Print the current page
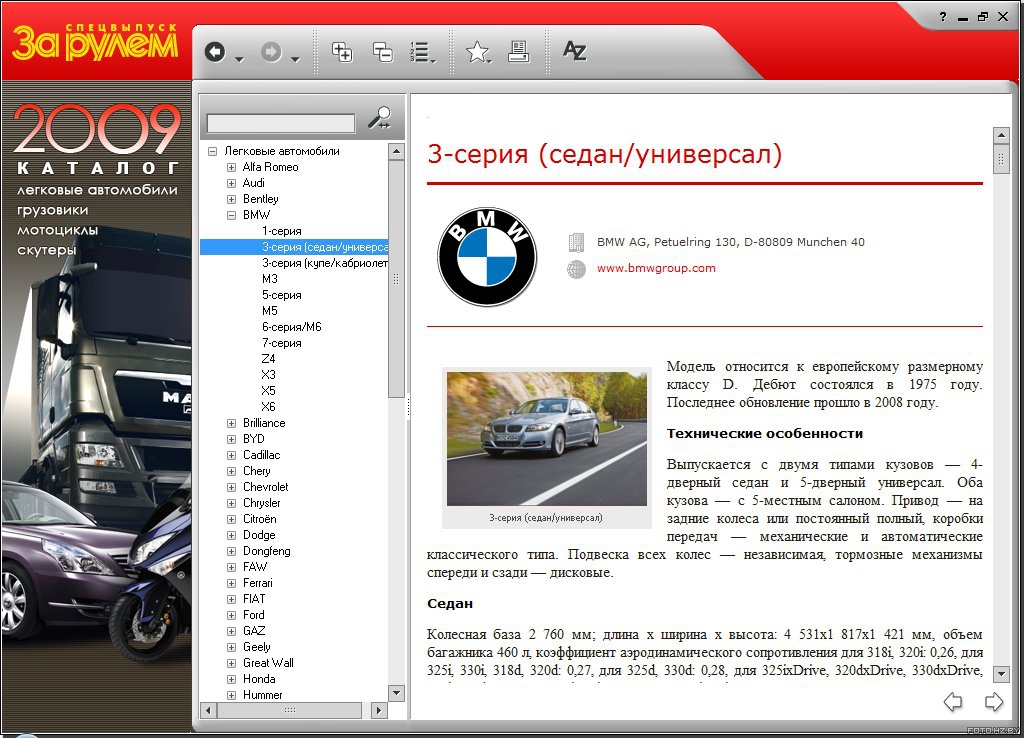Viewport: 1024px width, 738px height. (519, 52)
